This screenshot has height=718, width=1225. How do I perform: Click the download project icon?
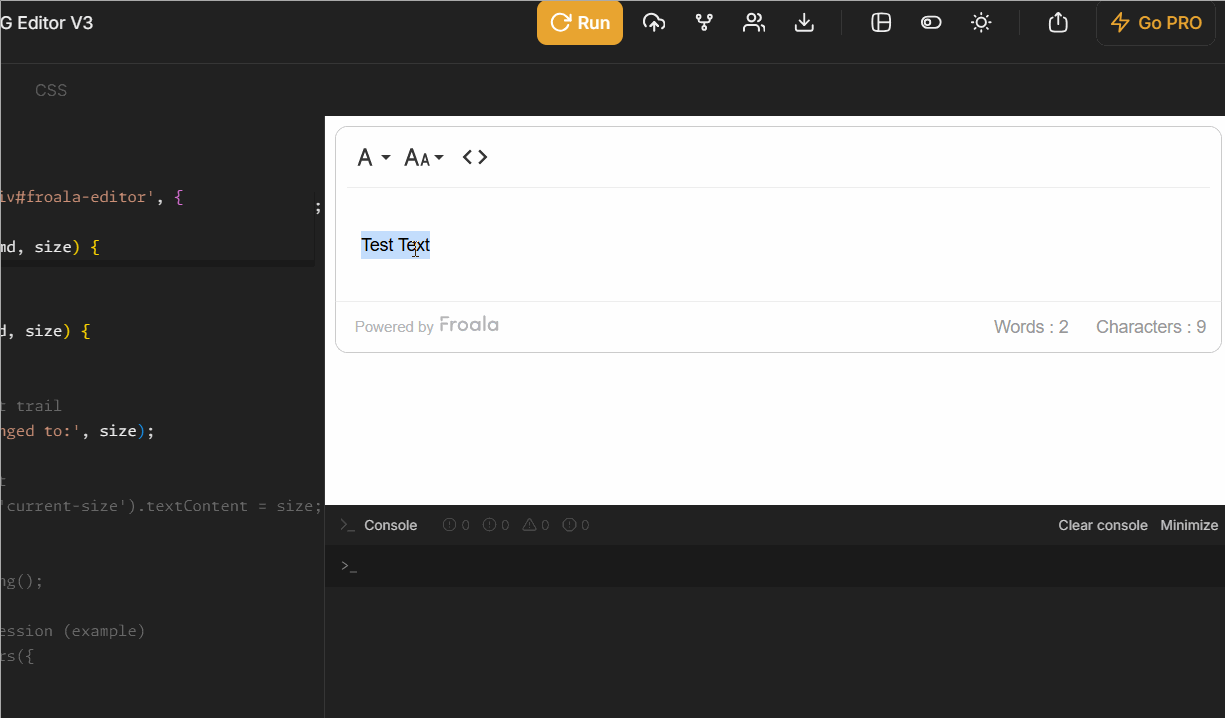click(x=804, y=22)
